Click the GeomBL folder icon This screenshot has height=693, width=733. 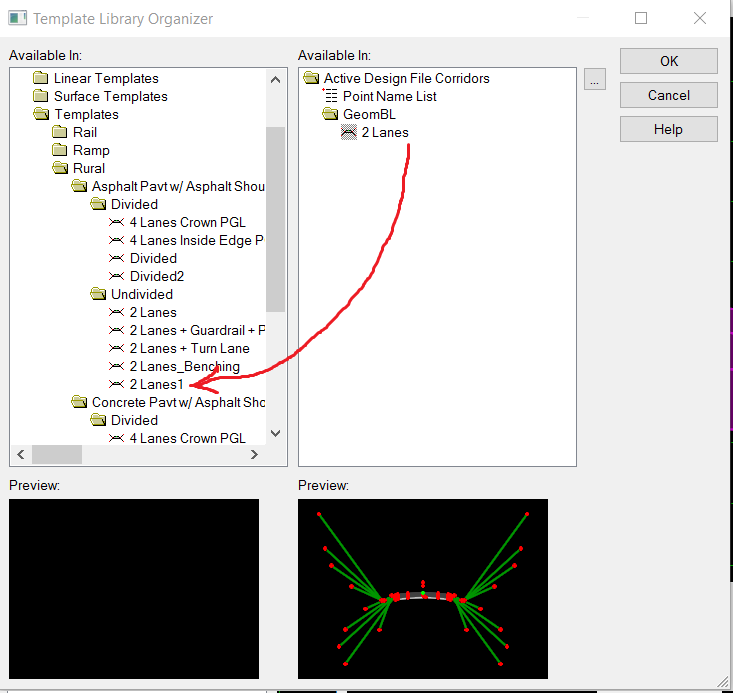coord(330,114)
